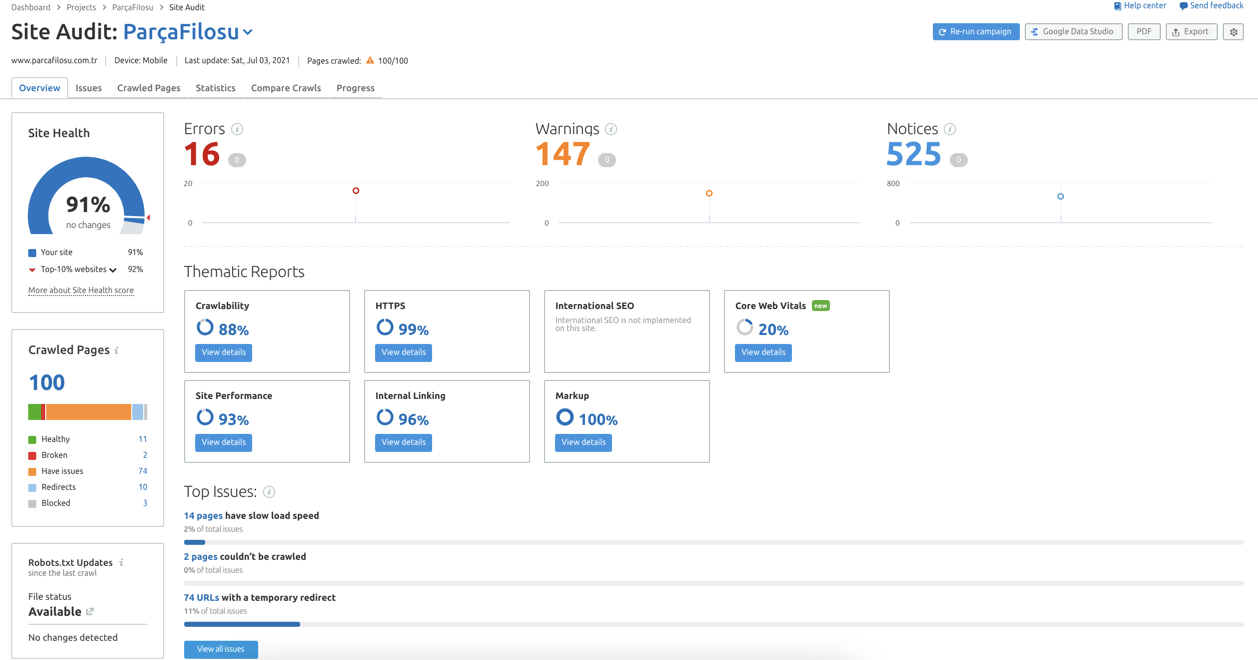Image resolution: width=1258 pixels, height=660 pixels.
Task: Open ParçaFilosu in the breadcrumb
Action: click(x=133, y=7)
